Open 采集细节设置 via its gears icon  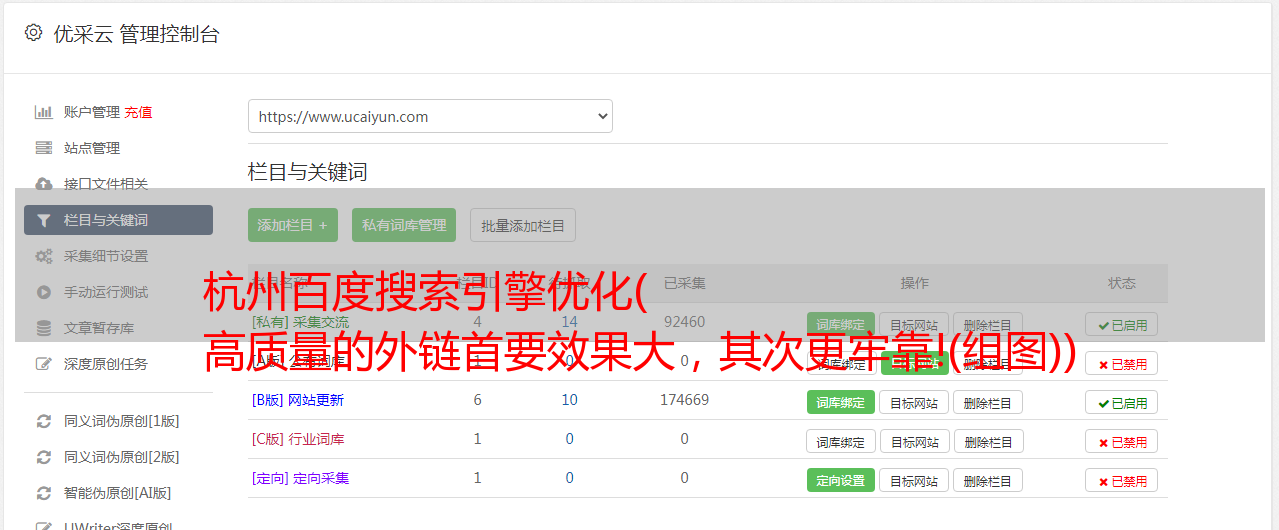point(44,256)
